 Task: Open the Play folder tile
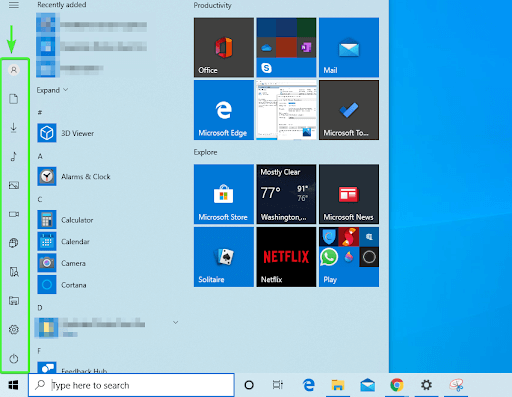click(349, 257)
